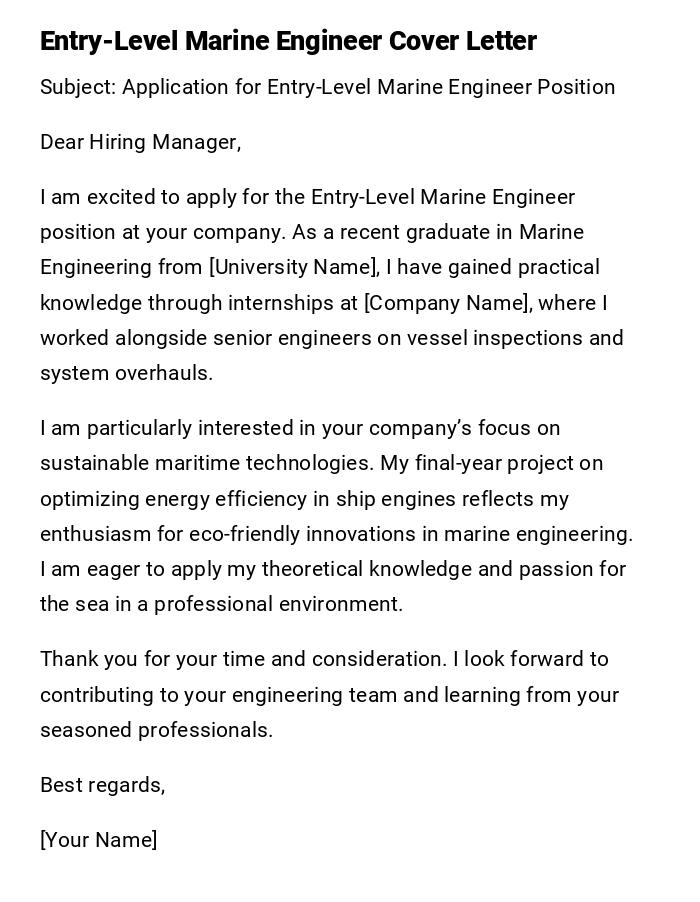Click the phrase "sustainable maritime technologies"
The width and height of the screenshot is (700, 902).
point(204,463)
